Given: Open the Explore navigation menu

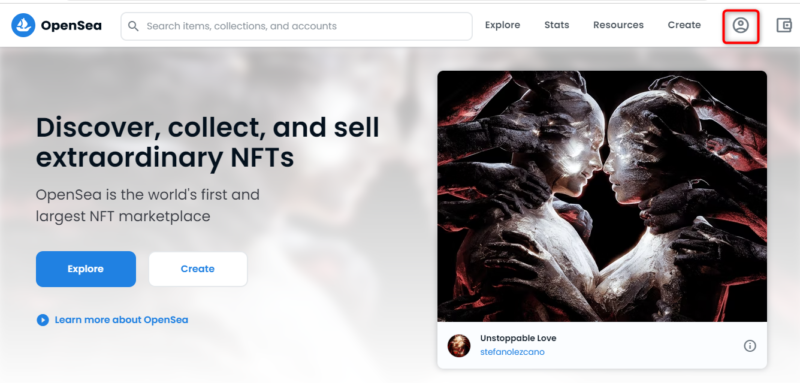Looking at the screenshot, I should click(503, 25).
